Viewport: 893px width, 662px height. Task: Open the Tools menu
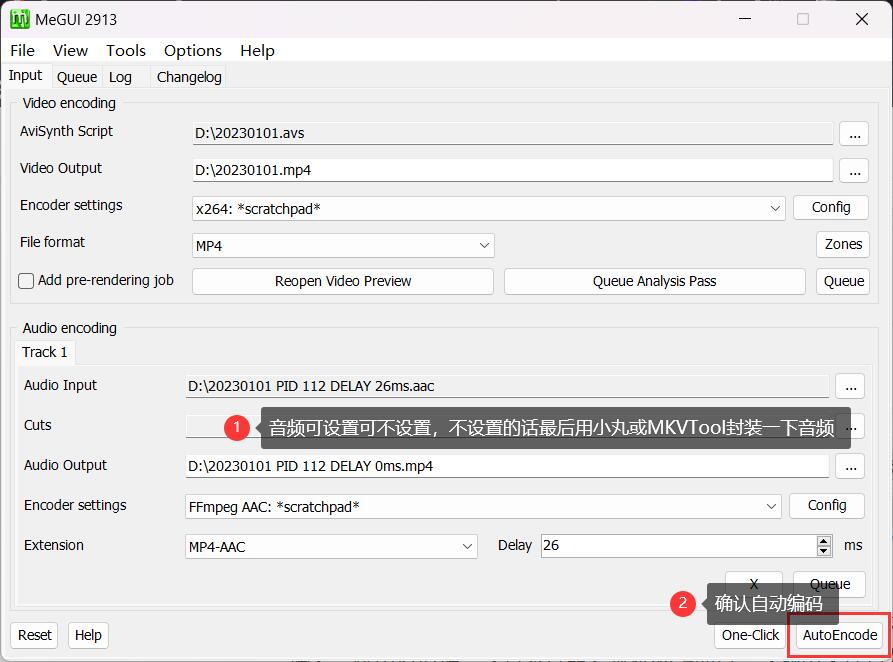(125, 50)
